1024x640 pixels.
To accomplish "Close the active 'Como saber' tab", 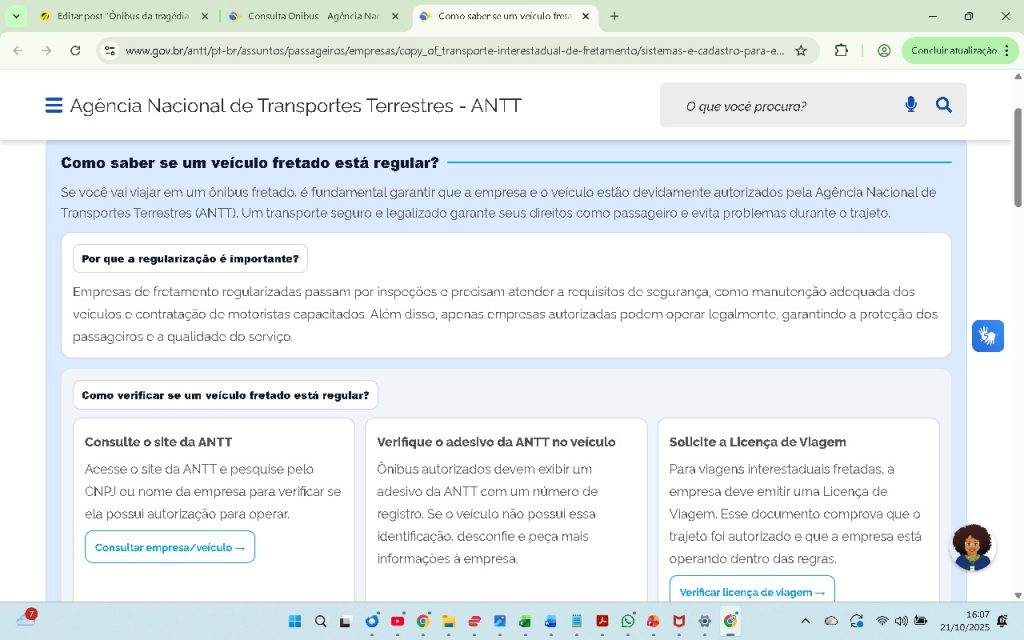I will [586, 16].
